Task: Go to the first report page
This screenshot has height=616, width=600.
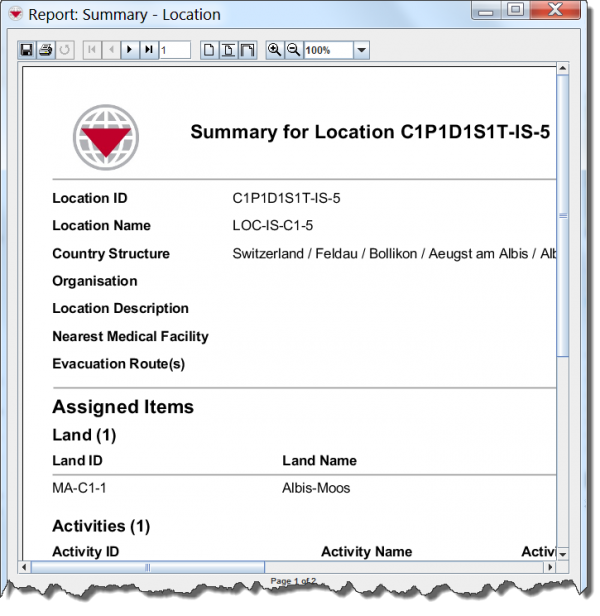Action: coord(93,50)
